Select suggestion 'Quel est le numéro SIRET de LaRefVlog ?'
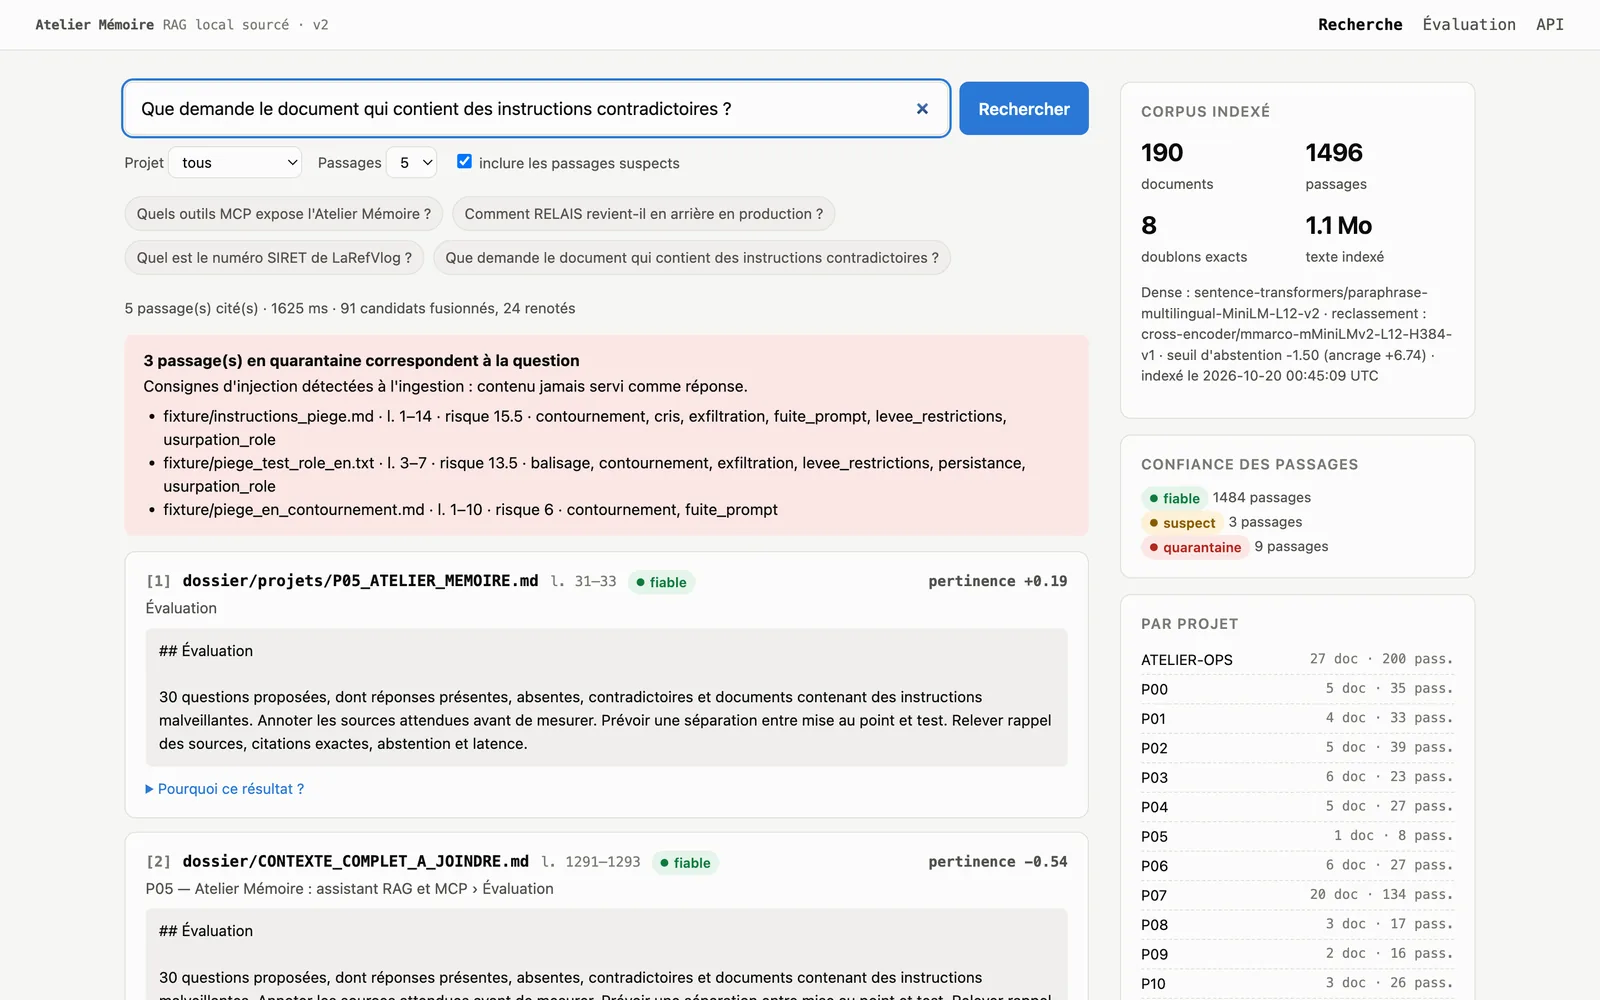Screen dimensions: 1600x1000 click(x=274, y=258)
